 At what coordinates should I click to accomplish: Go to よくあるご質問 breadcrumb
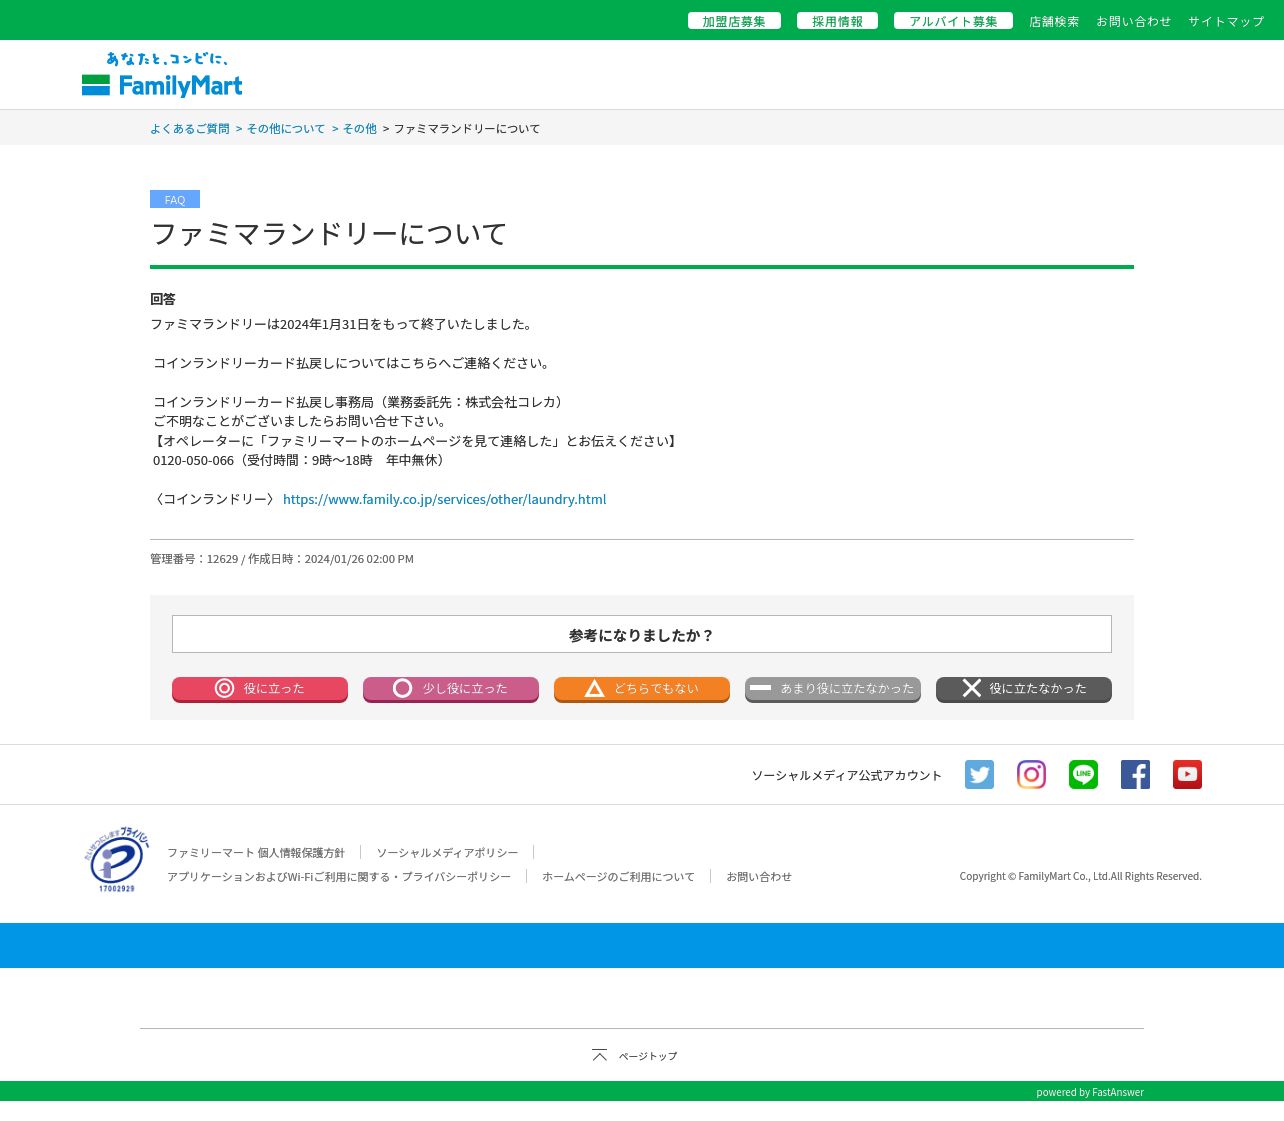(190, 128)
